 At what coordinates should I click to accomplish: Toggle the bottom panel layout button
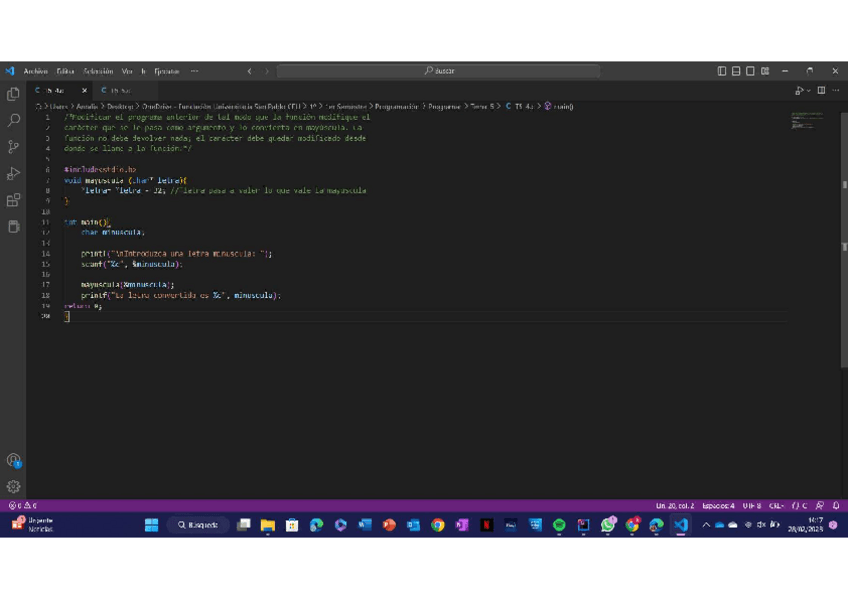(x=736, y=71)
